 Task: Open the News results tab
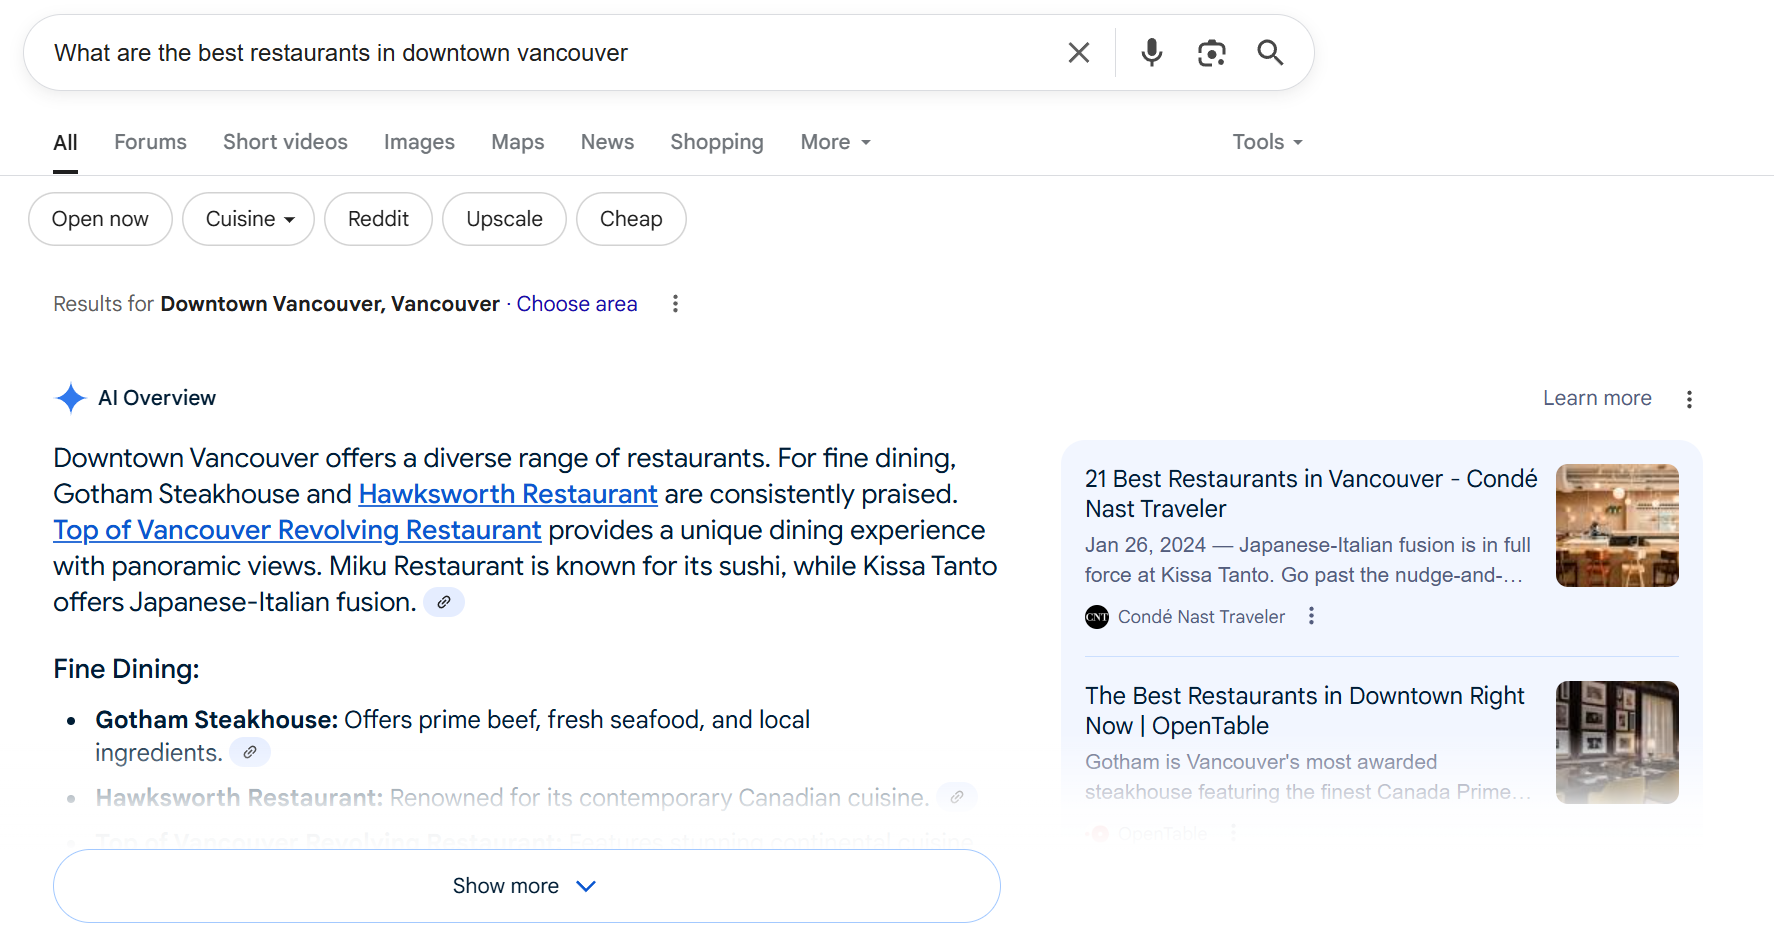tap(607, 142)
